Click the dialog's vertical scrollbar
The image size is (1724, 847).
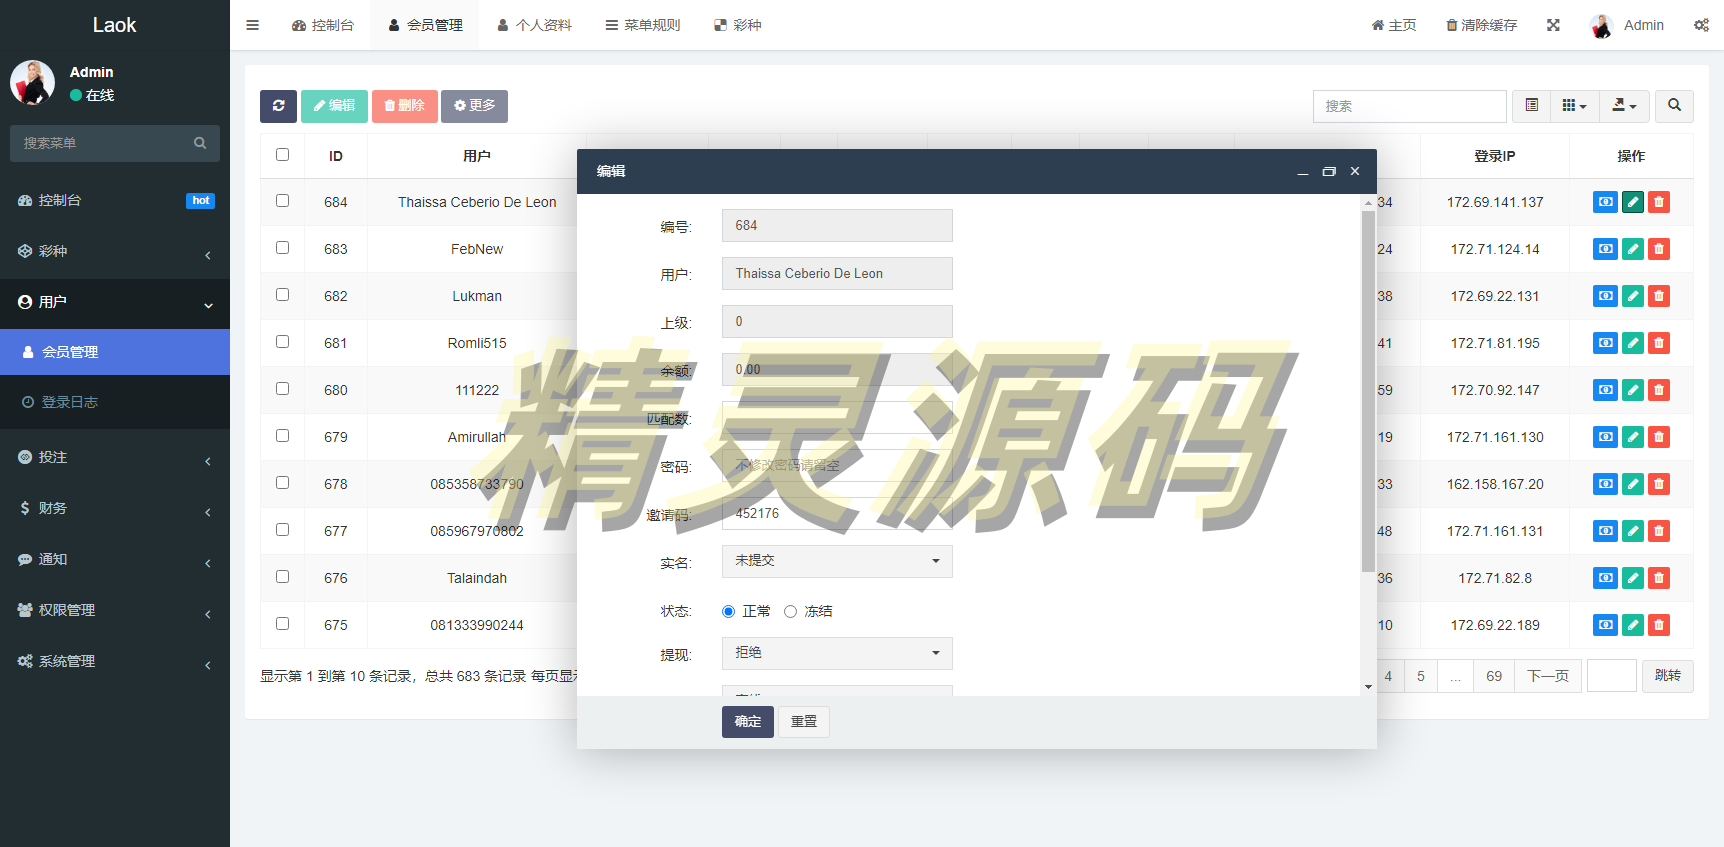[1368, 390]
